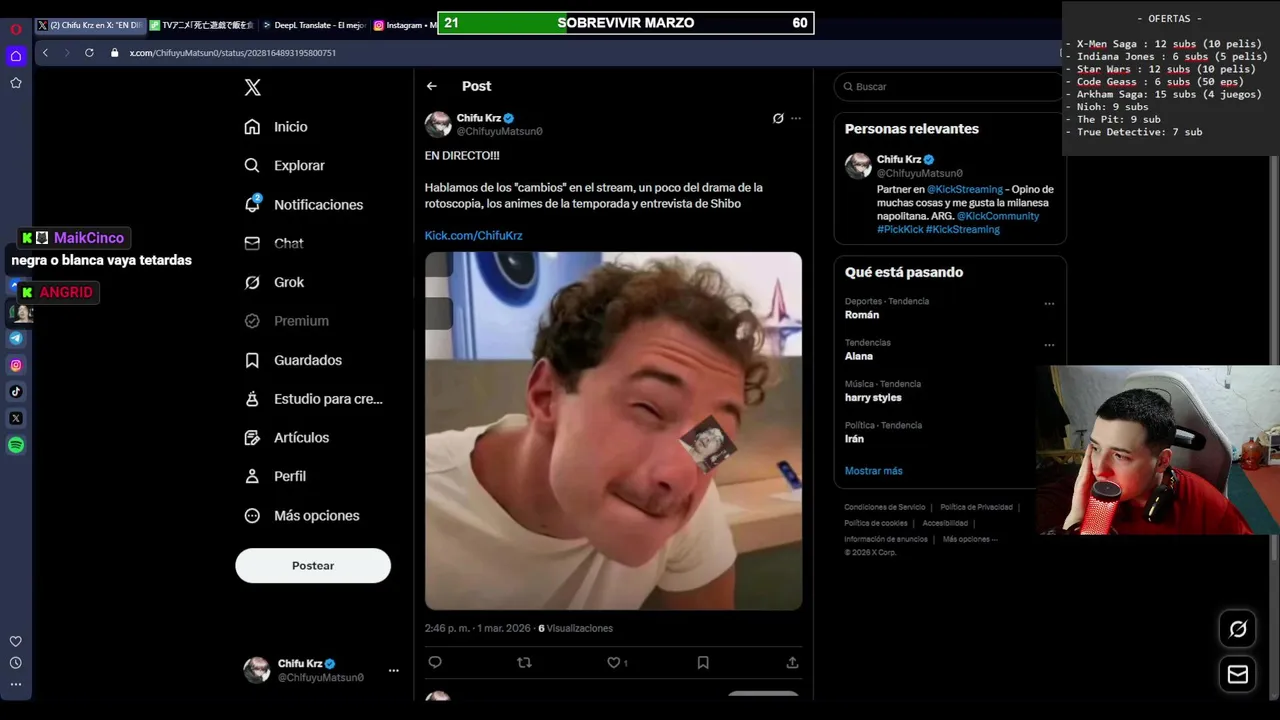1280x720 pixels.
Task: Open Grok in the X sidebar
Action: tap(274, 282)
